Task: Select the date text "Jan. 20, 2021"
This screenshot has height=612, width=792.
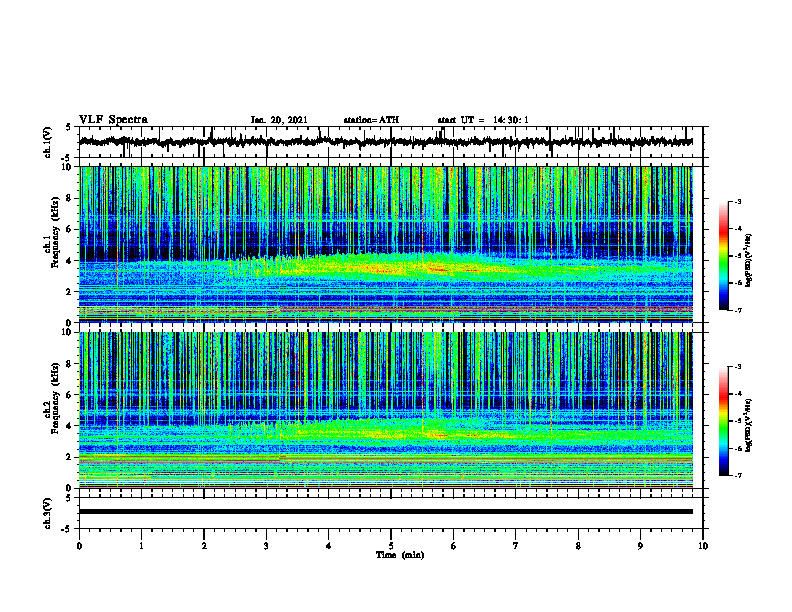Action: click(279, 120)
